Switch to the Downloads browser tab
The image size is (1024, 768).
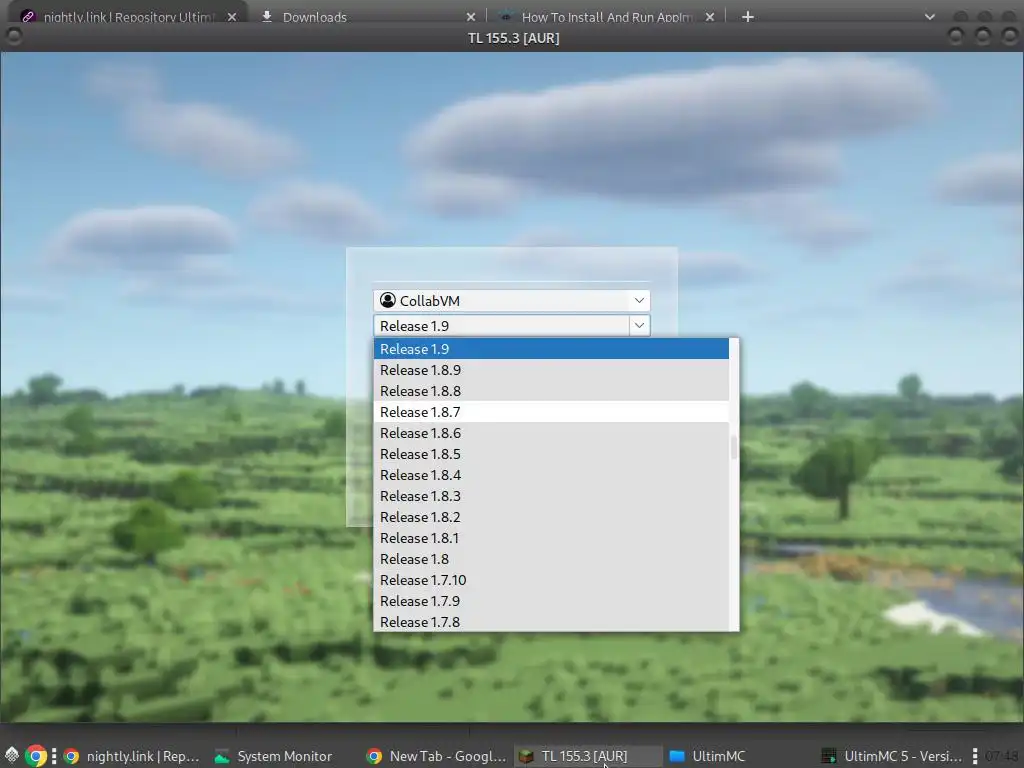314,17
